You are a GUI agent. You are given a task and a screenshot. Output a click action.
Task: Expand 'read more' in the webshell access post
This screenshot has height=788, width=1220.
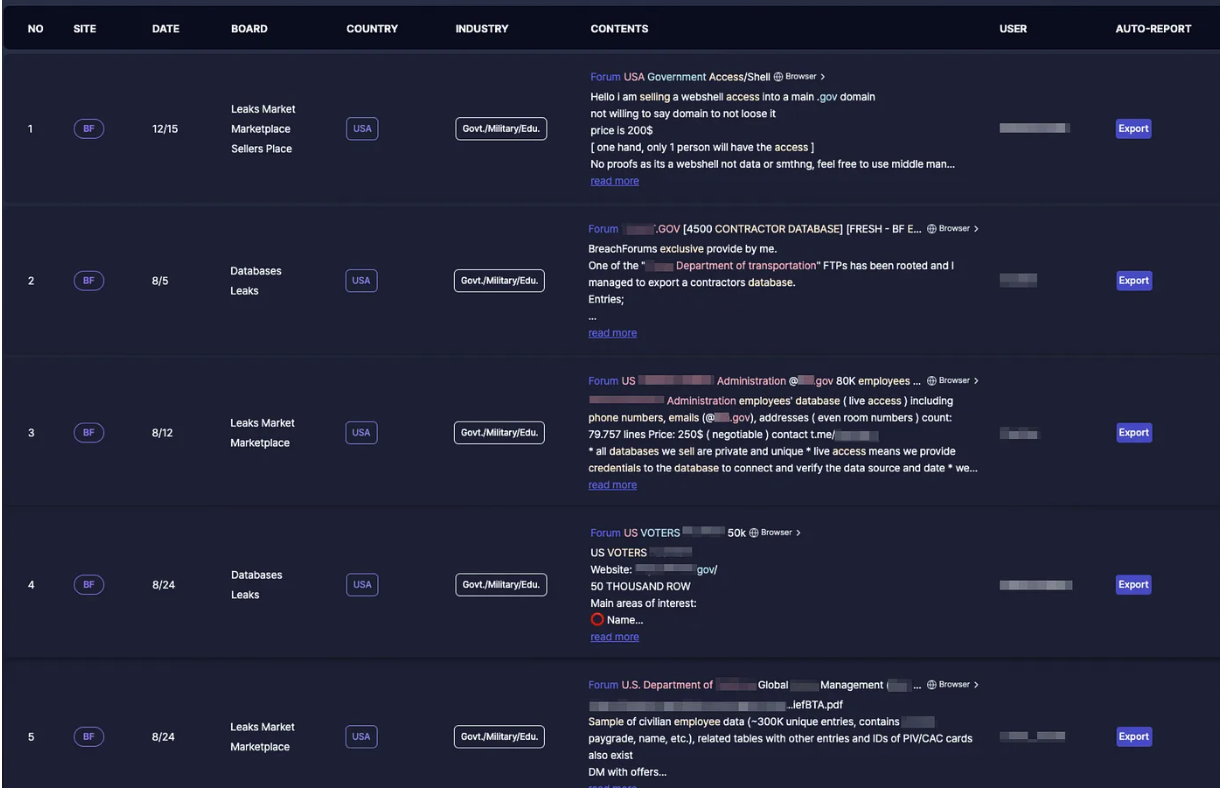[x=614, y=181]
